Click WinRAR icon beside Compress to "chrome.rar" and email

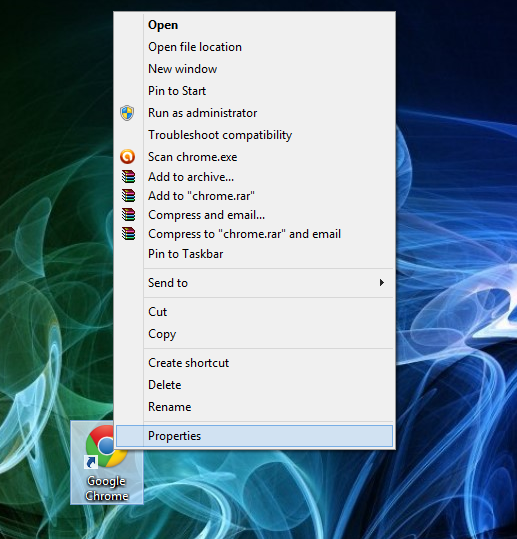coord(128,234)
